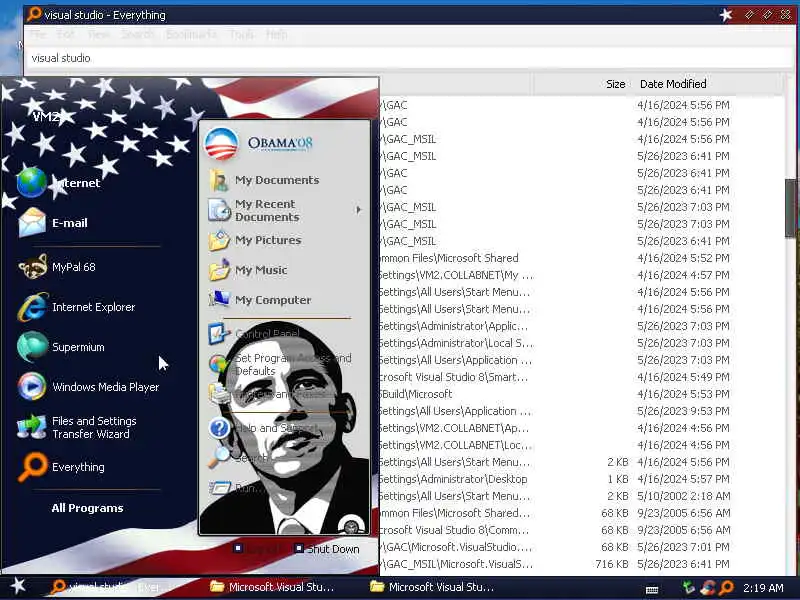This screenshot has height=600, width=800.
Task: Start Supermium browser
Action: click(x=61, y=347)
